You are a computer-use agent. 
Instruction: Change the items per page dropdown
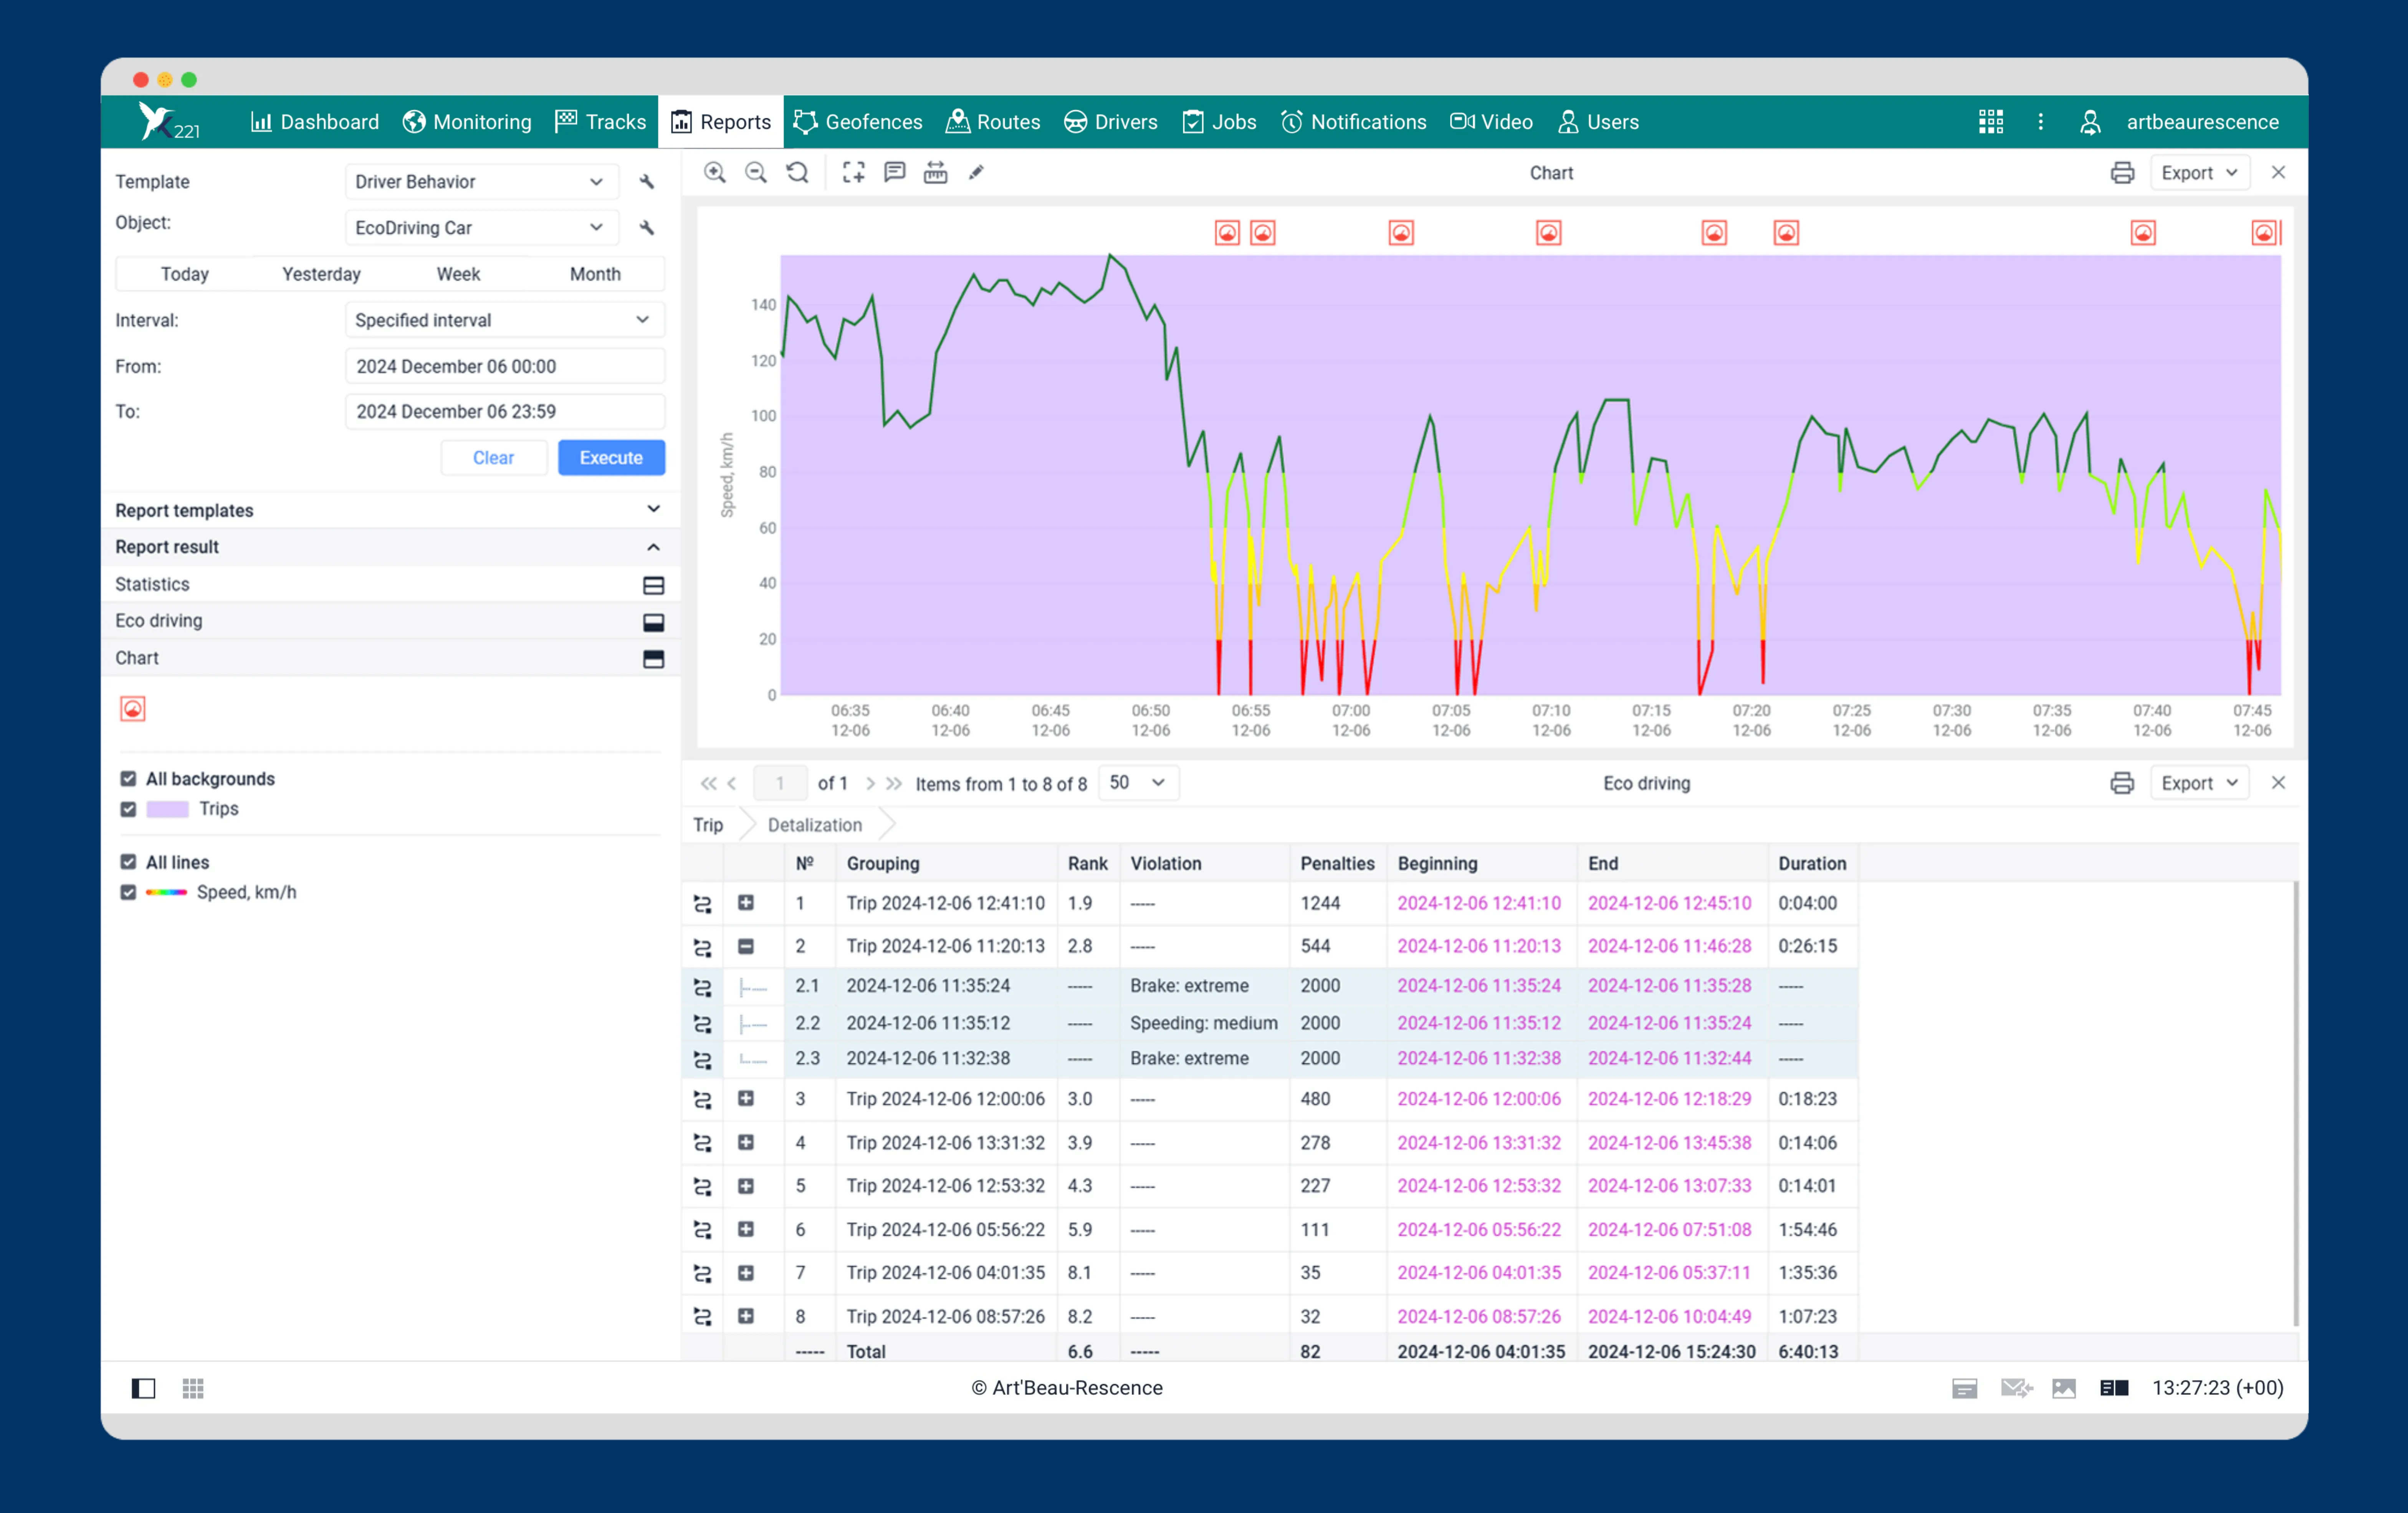(x=1138, y=783)
